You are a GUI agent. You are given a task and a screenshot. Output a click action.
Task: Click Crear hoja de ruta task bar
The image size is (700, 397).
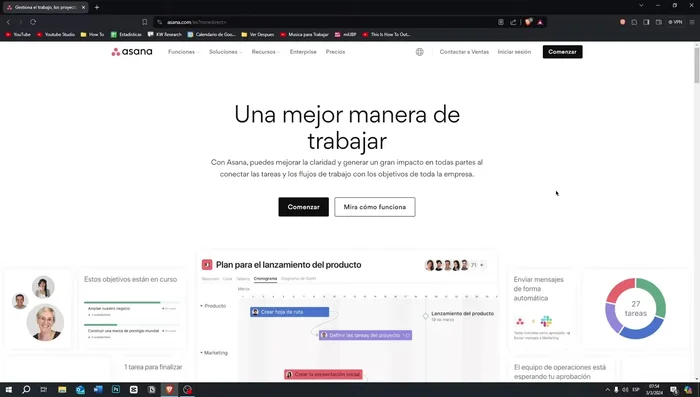290,312
